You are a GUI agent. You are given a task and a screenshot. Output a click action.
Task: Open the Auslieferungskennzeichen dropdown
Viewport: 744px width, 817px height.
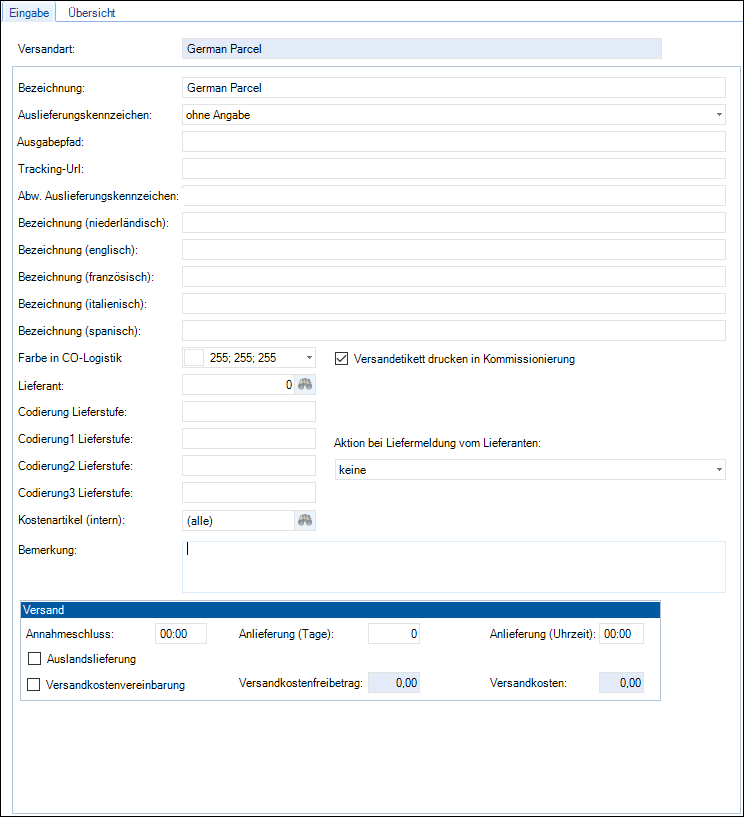click(x=718, y=115)
